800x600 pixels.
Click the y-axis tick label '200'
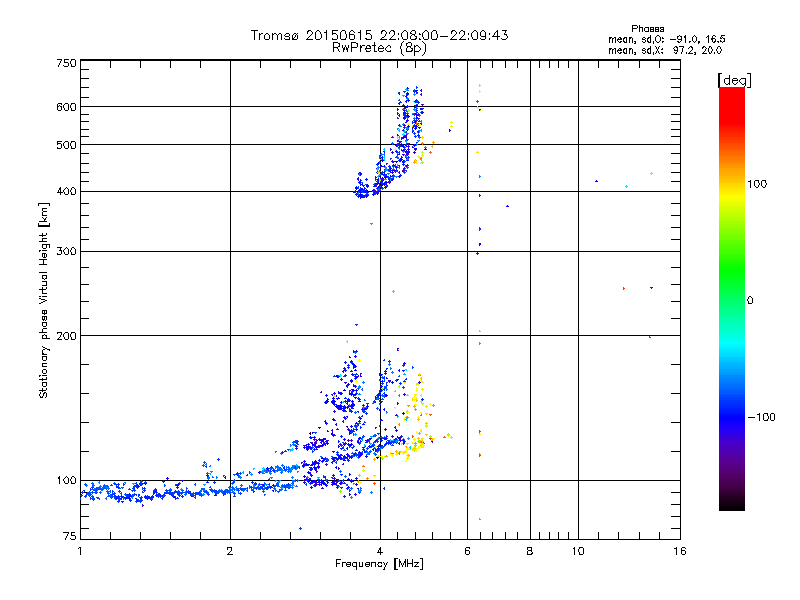[x=66, y=336]
